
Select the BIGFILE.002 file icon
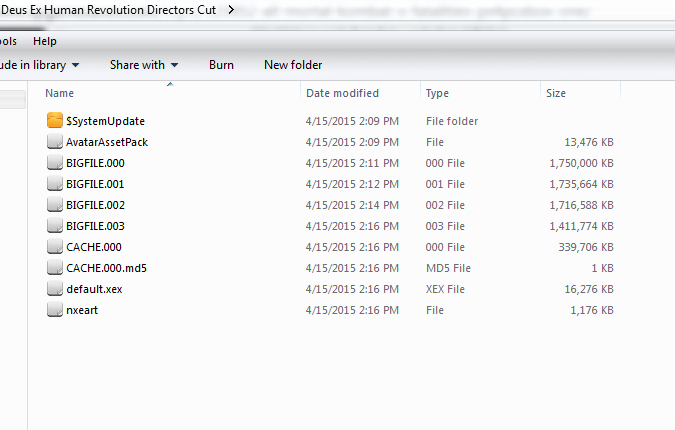pos(54,205)
